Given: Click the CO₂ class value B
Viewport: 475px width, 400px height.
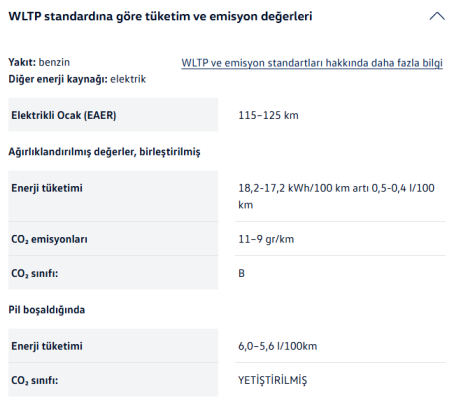Looking at the screenshot, I should pyautogui.click(x=241, y=273).
